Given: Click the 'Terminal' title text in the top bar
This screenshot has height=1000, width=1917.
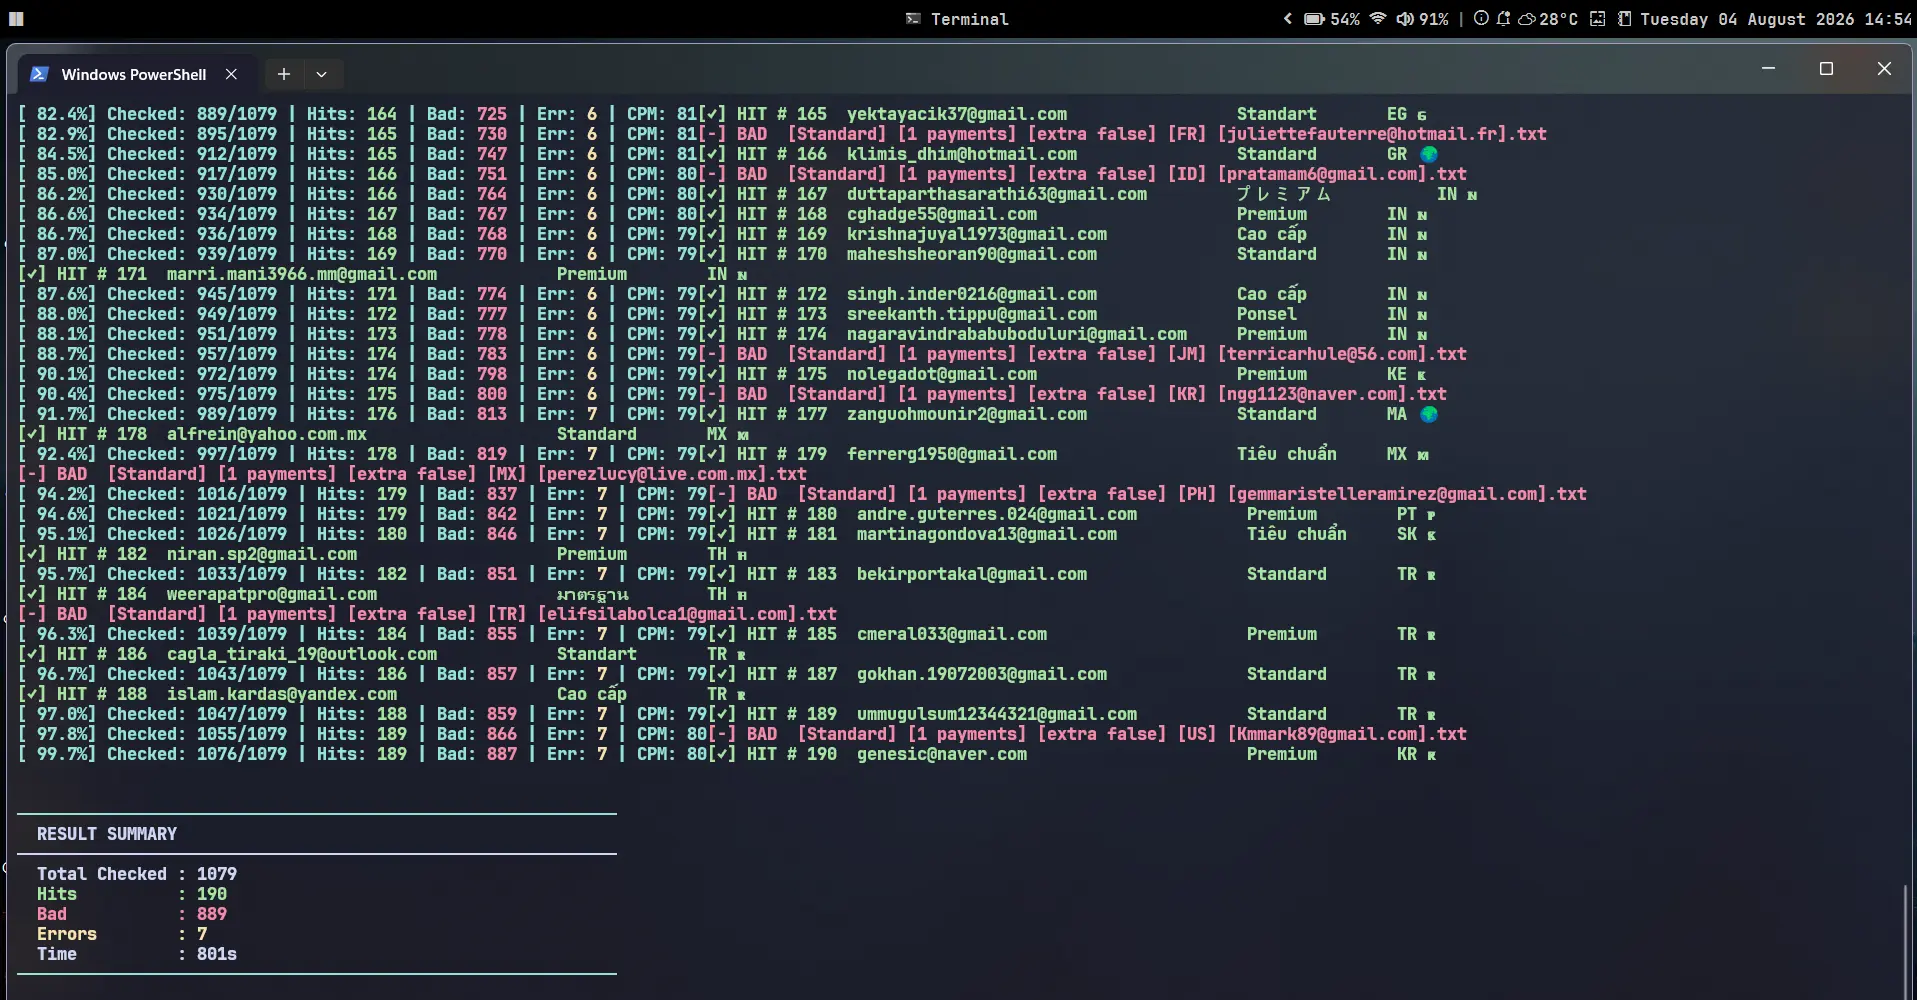Looking at the screenshot, I should [970, 19].
